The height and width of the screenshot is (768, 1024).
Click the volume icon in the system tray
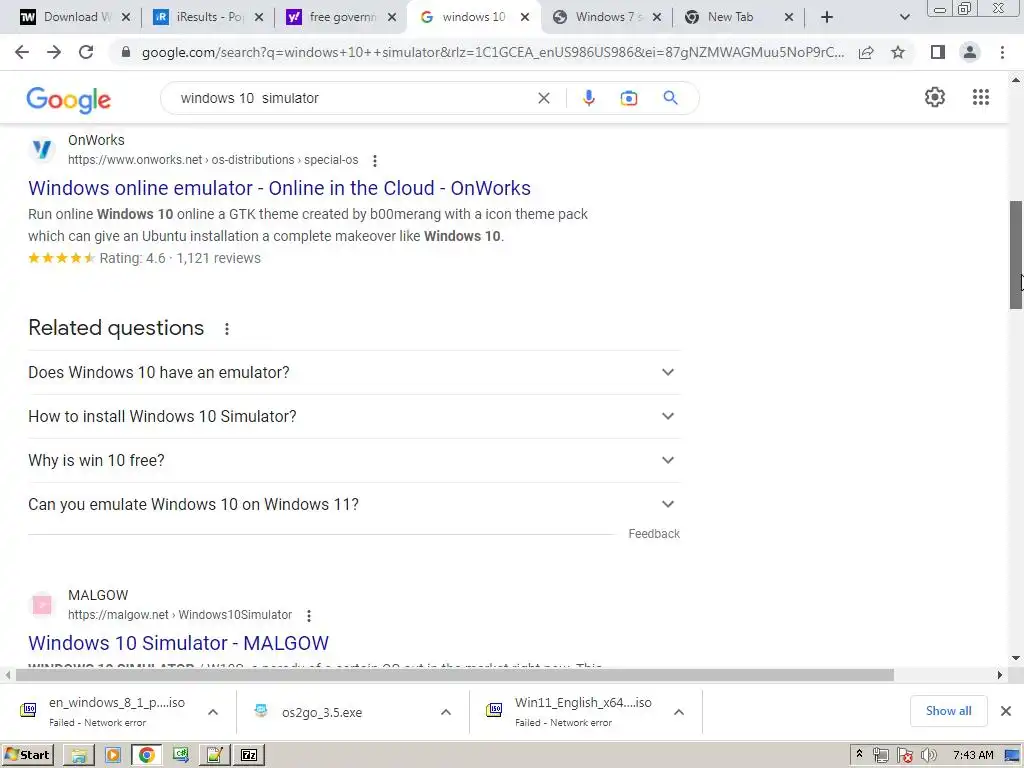pos(928,756)
